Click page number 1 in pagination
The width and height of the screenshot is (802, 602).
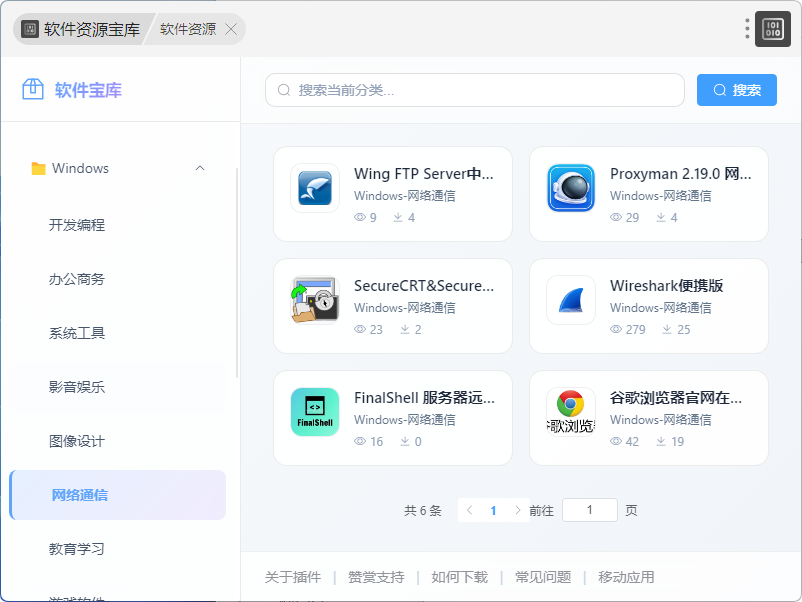pos(494,510)
